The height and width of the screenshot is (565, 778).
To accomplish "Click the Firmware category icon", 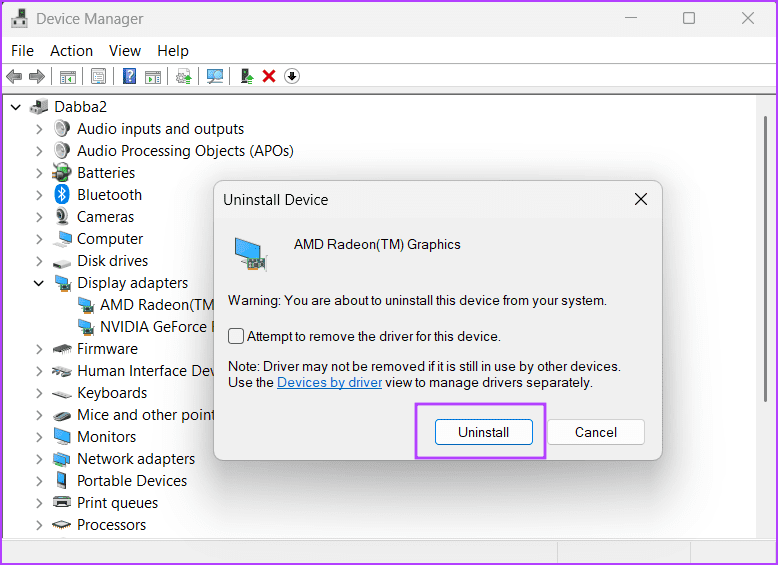I will [62, 349].
